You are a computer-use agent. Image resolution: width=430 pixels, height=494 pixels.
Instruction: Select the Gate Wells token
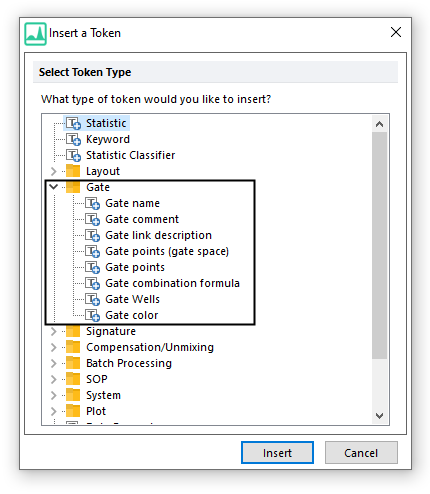pyautogui.click(x=132, y=299)
